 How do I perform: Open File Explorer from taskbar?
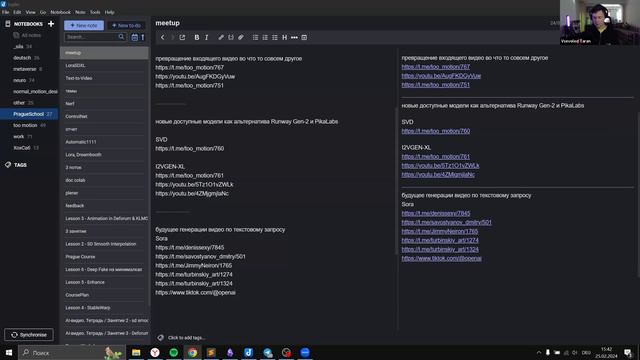click(136, 352)
